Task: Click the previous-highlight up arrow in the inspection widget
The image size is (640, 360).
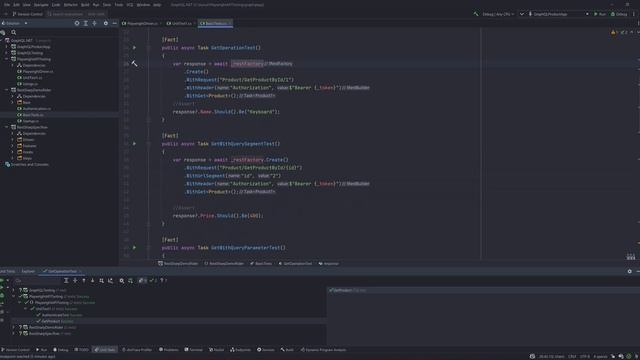Action: pos(631,32)
